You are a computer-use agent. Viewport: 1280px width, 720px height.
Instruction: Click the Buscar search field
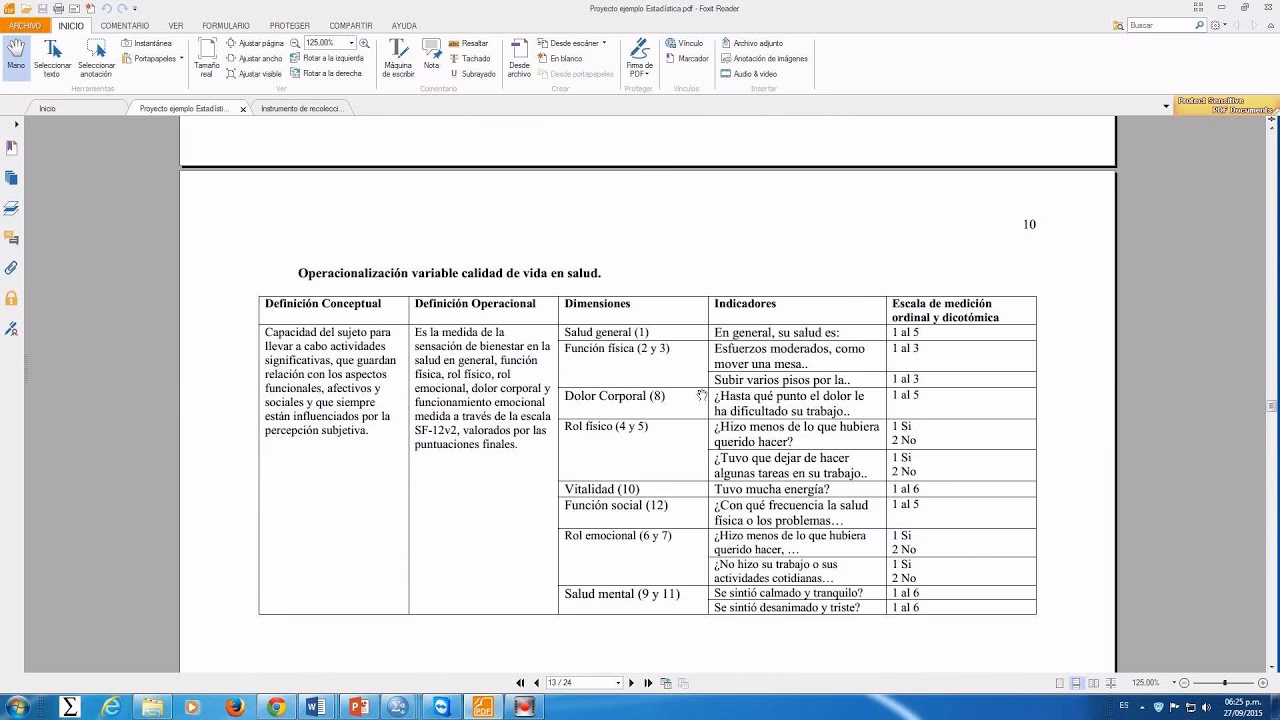[1160, 25]
